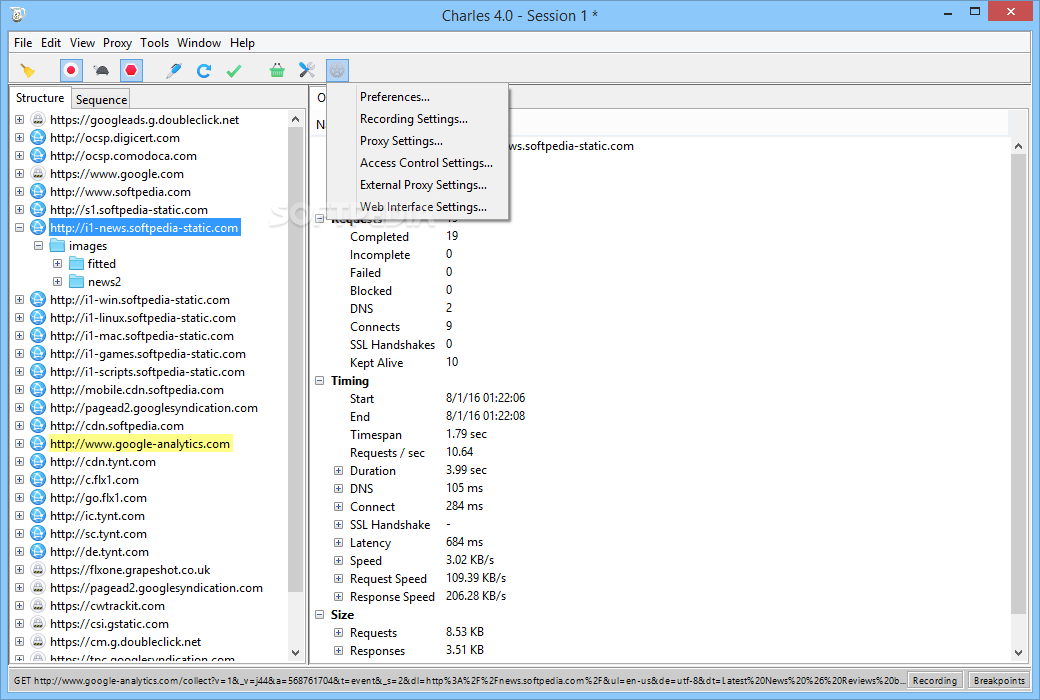The image size is (1040, 700).
Task: Click globe icon of cdn.tynt.com
Action: pos(38,462)
